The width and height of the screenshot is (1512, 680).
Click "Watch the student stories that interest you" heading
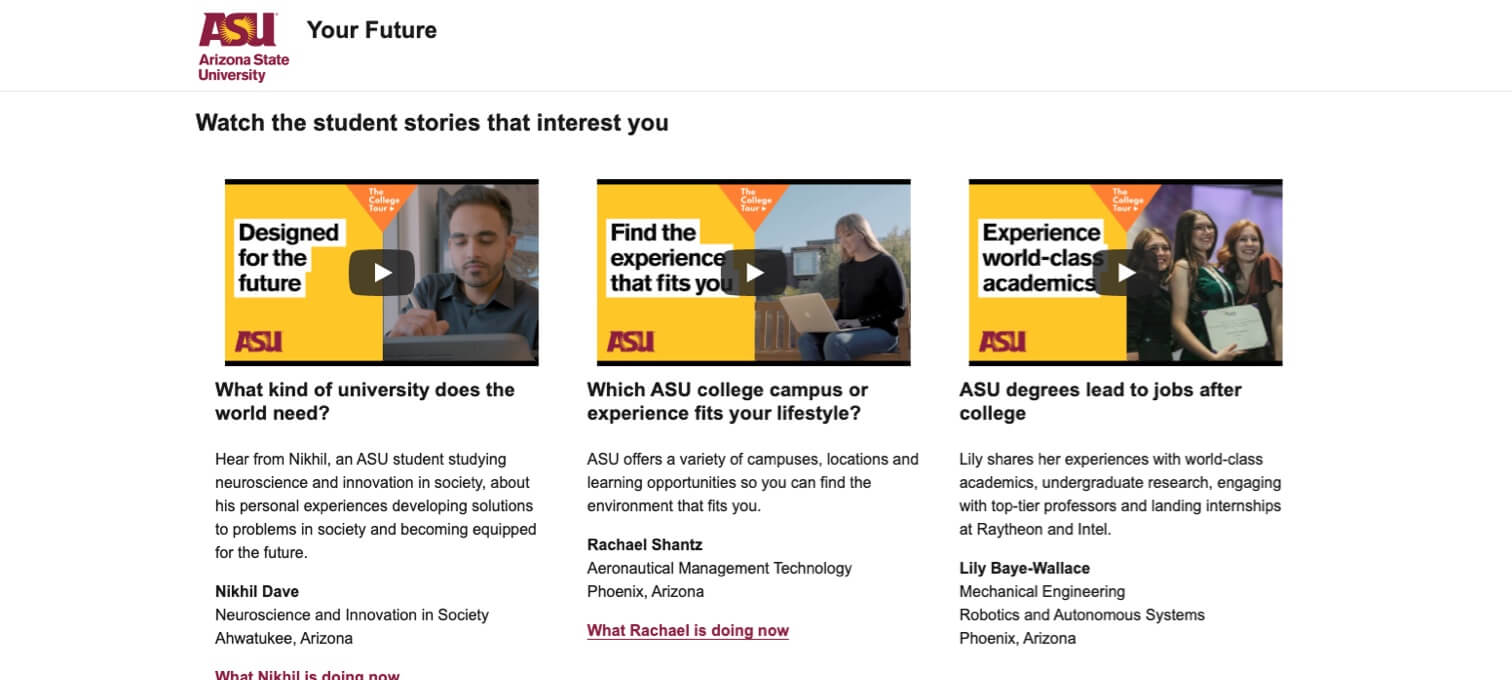click(432, 123)
